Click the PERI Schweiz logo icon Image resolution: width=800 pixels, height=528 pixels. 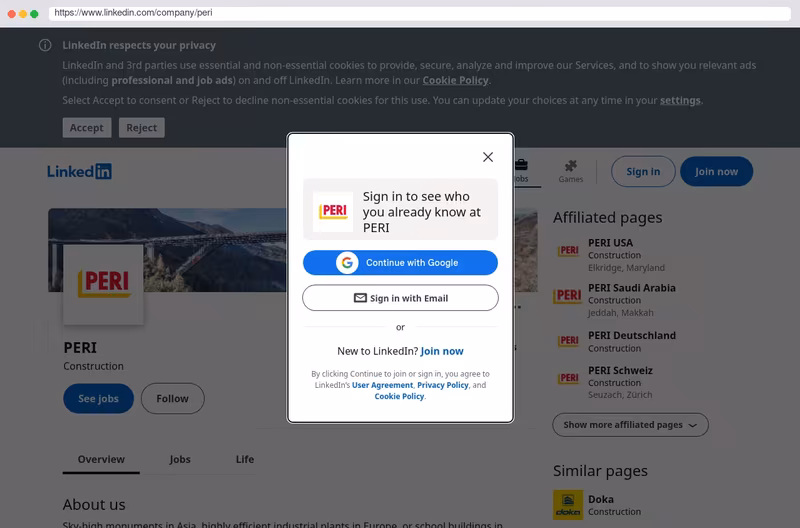(568, 378)
